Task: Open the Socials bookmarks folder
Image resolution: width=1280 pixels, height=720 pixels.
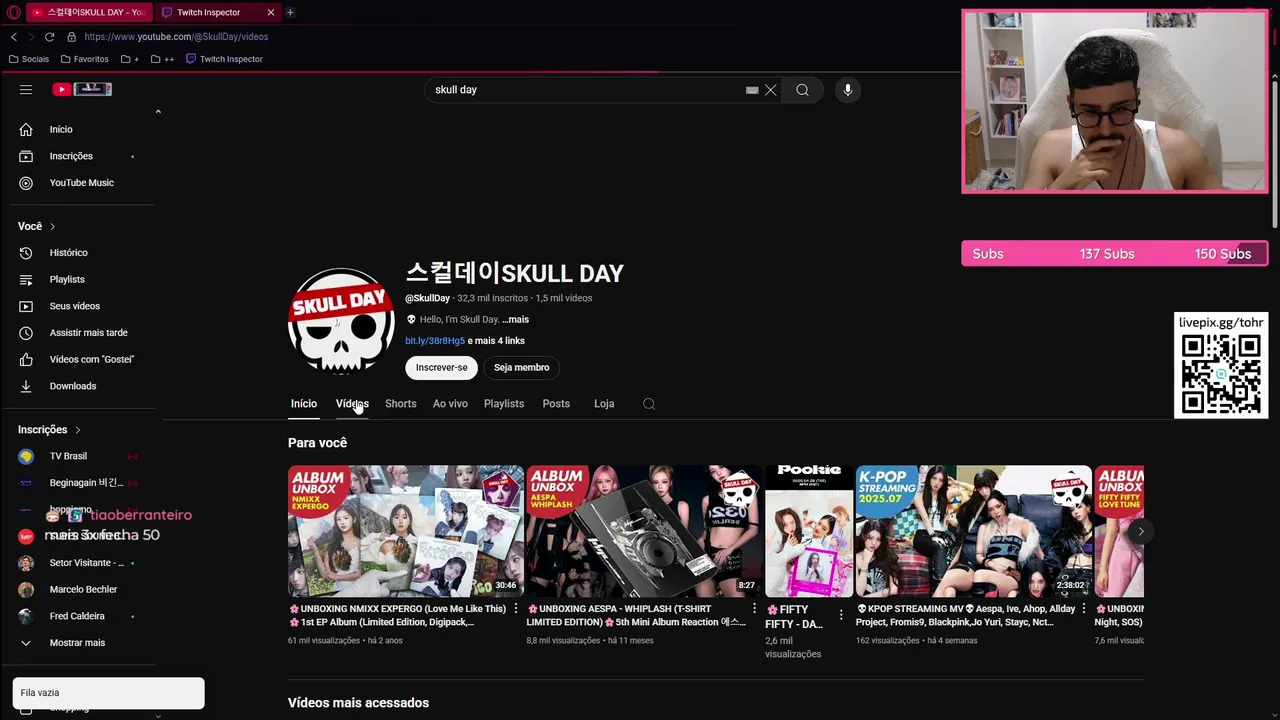Action: [28, 59]
